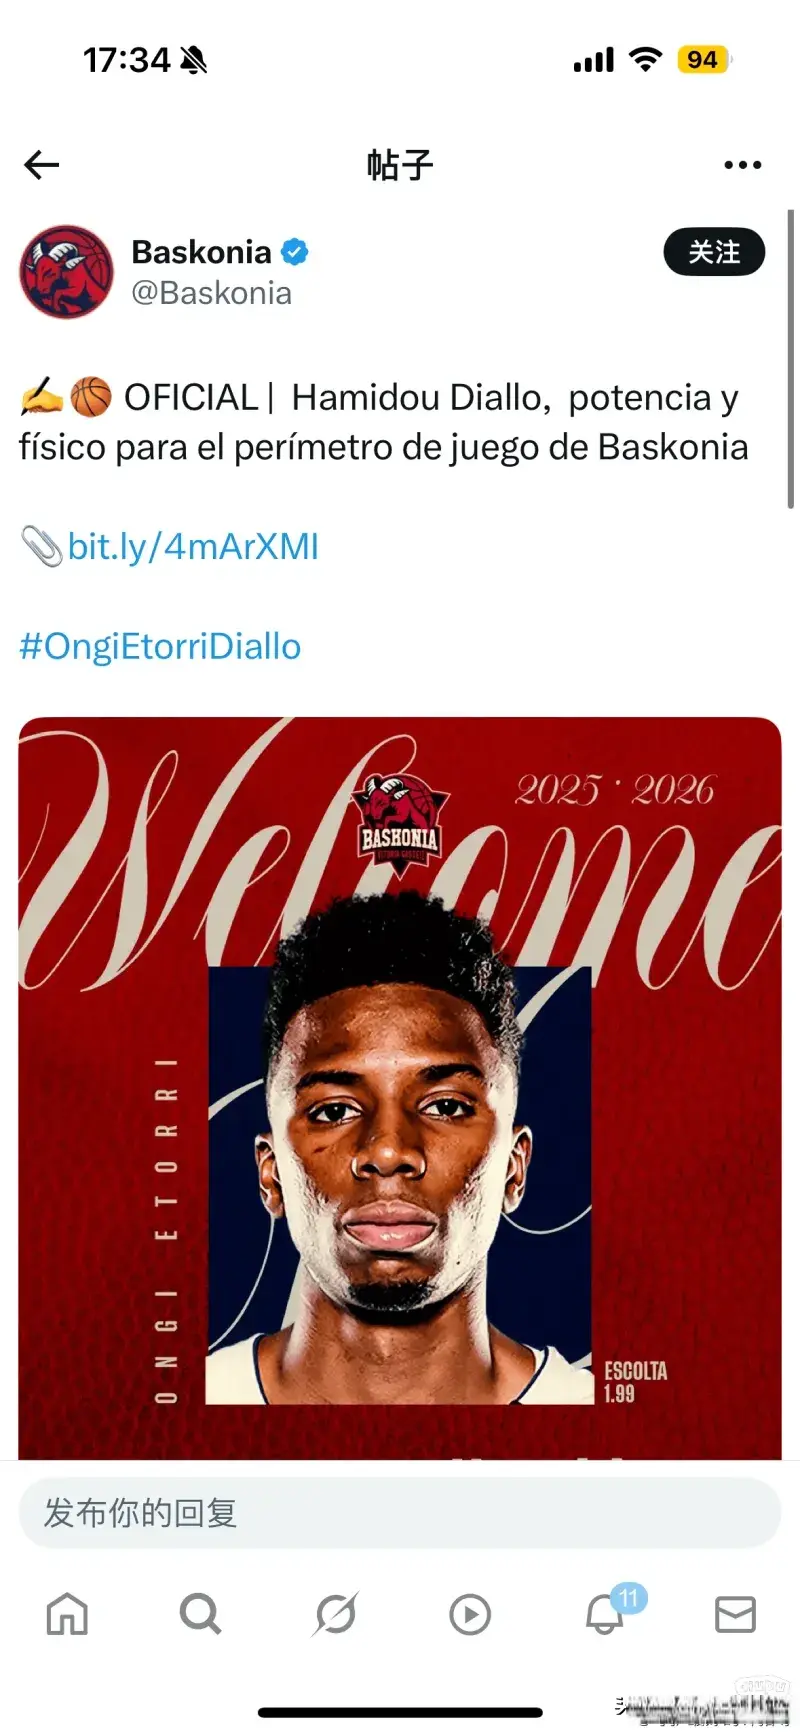Follow Baskonia with the 关注 button

pos(714,252)
